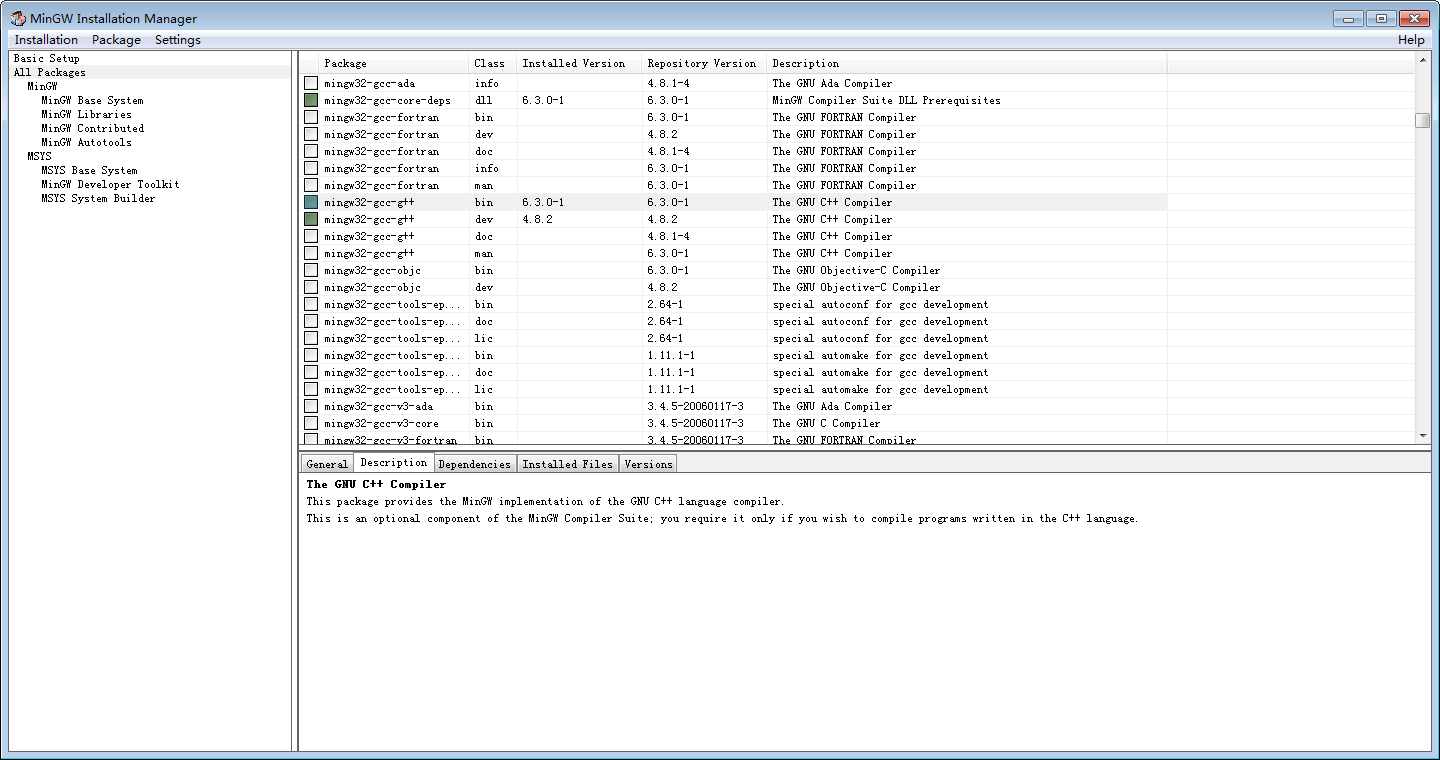Select MinGW Base System category

[x=92, y=100]
